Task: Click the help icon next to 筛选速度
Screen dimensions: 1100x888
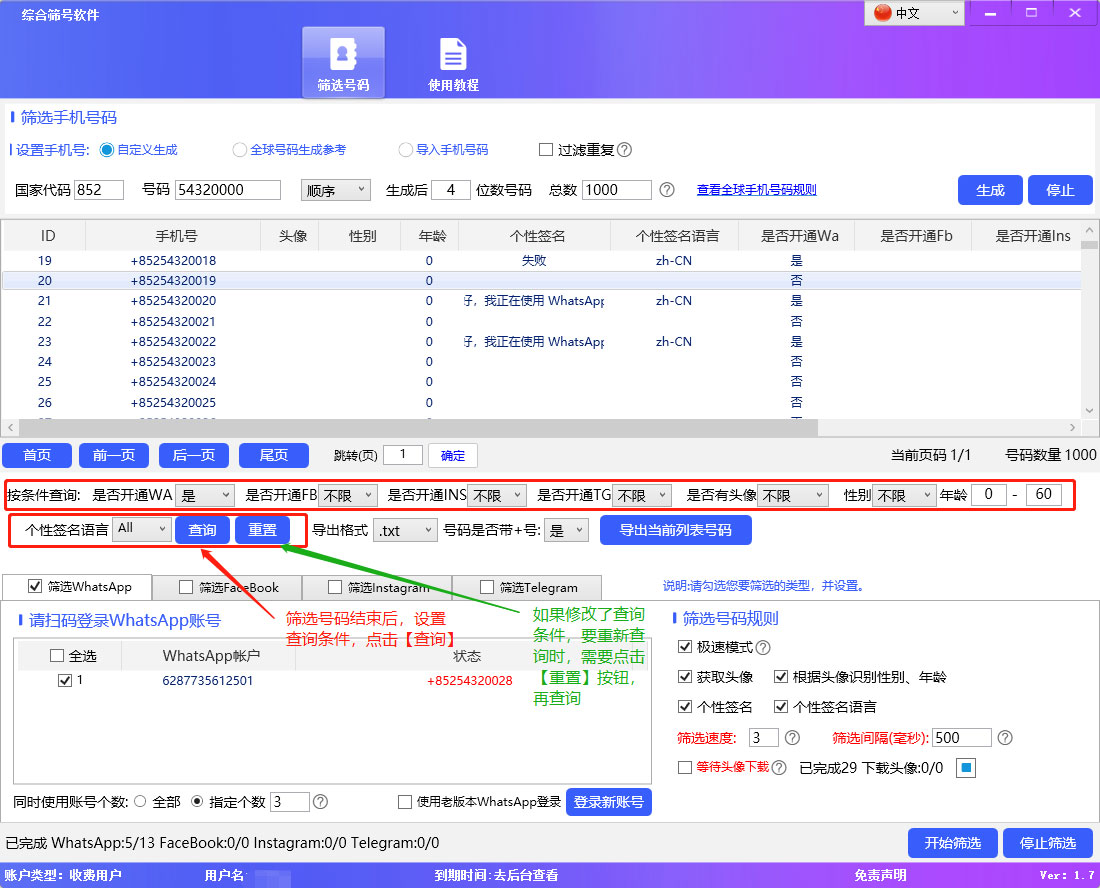Action: [793, 736]
